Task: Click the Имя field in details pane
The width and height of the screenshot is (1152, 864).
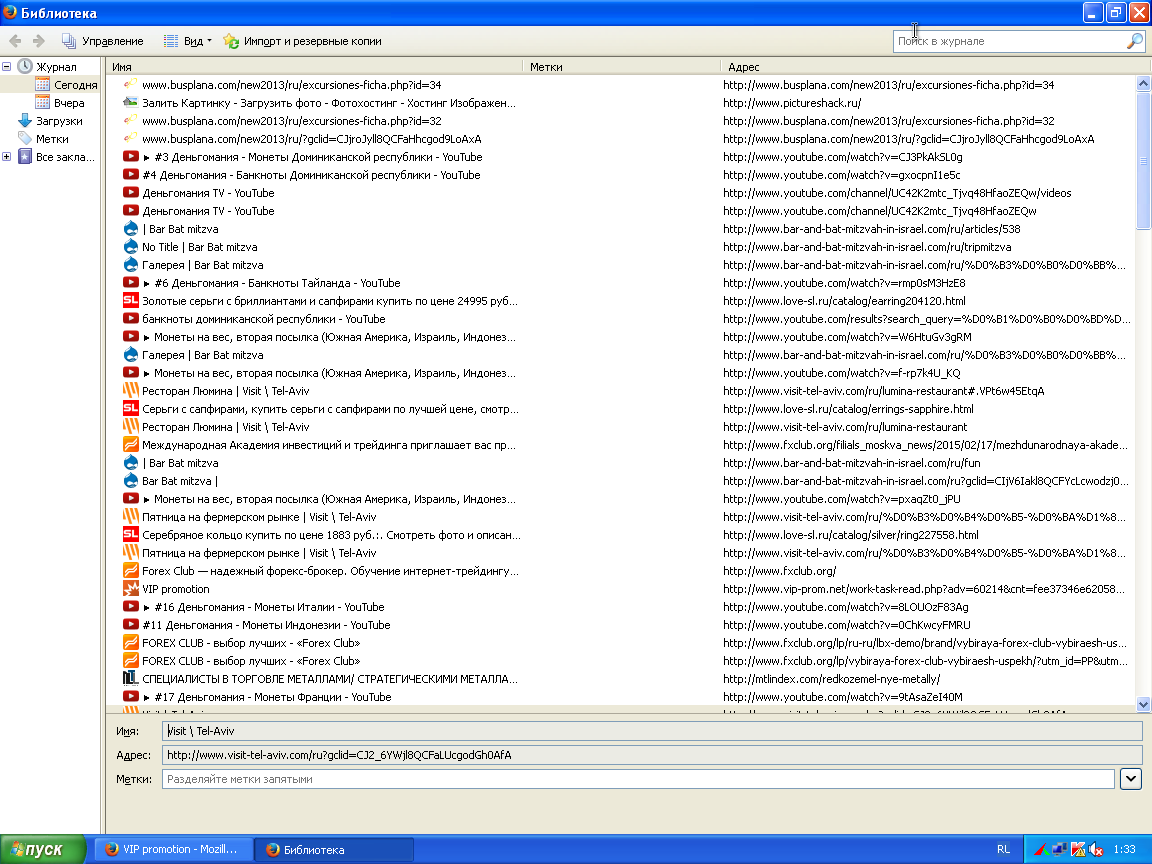Action: click(x=652, y=731)
